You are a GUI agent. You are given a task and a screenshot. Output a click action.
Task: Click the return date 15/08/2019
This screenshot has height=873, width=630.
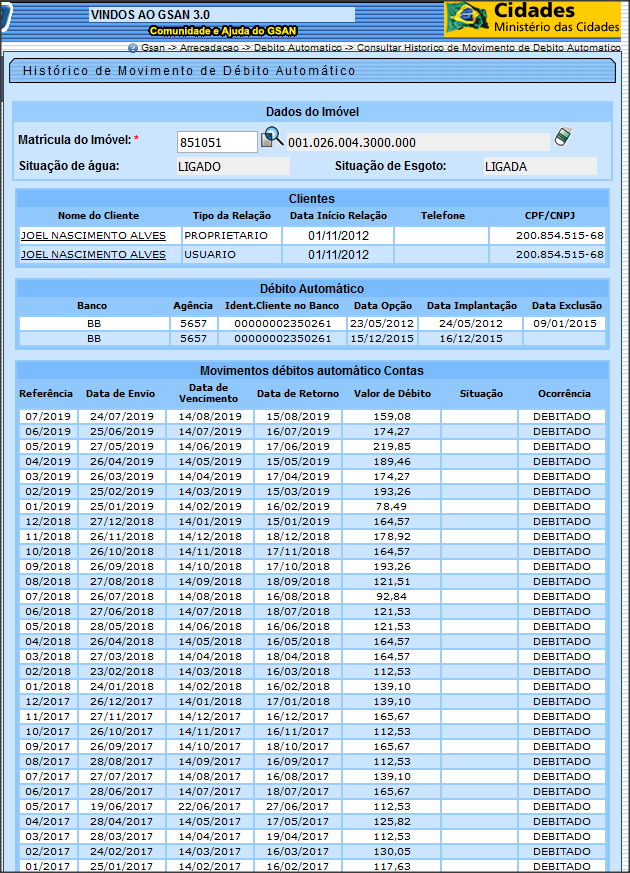298,416
